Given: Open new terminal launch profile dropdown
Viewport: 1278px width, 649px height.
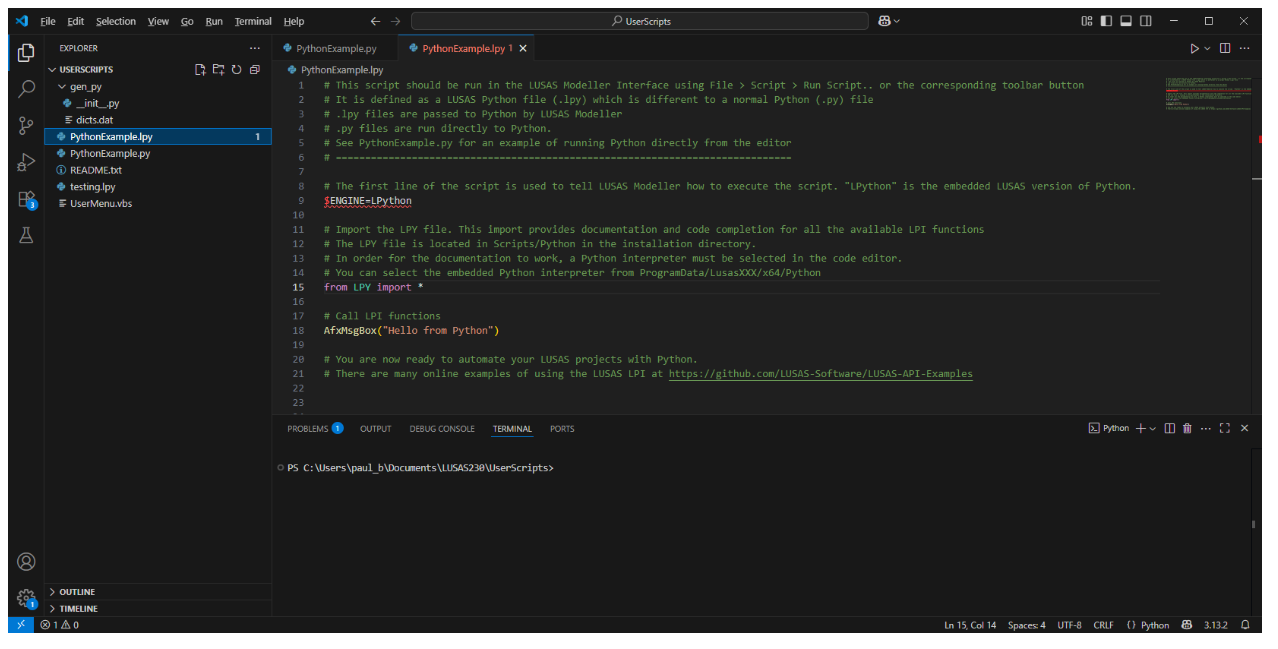Looking at the screenshot, I should click(1153, 428).
